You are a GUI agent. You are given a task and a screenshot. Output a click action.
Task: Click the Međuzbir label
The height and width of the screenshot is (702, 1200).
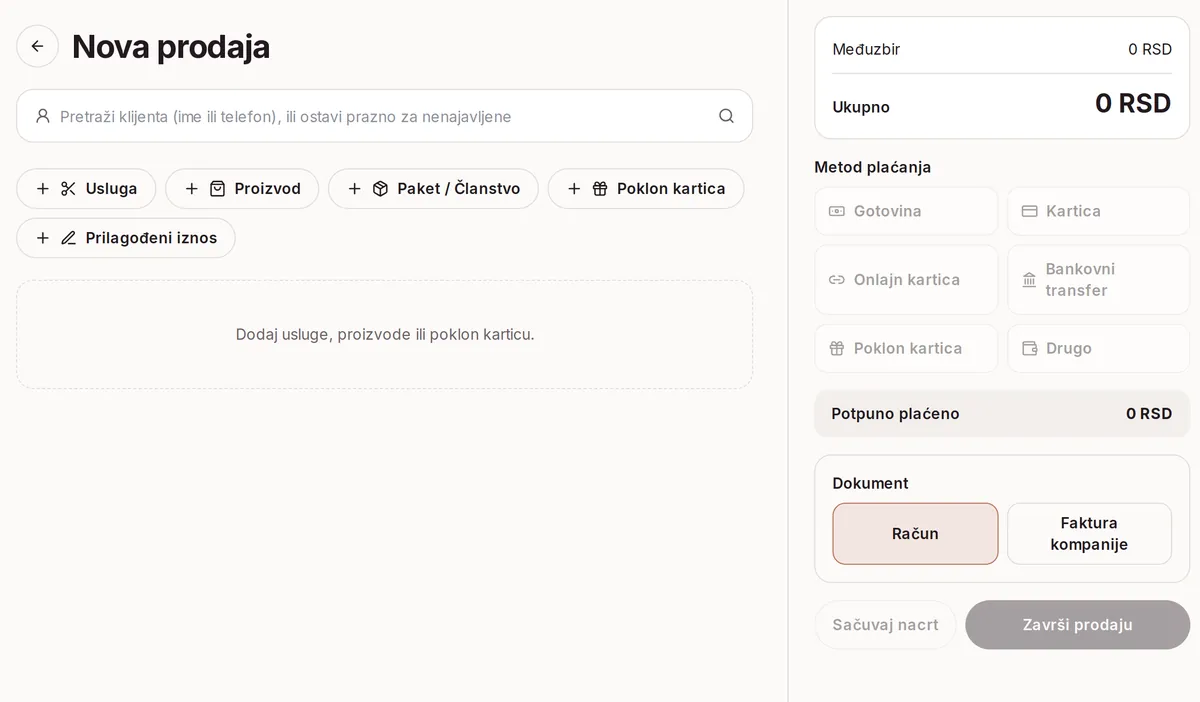click(x=866, y=49)
